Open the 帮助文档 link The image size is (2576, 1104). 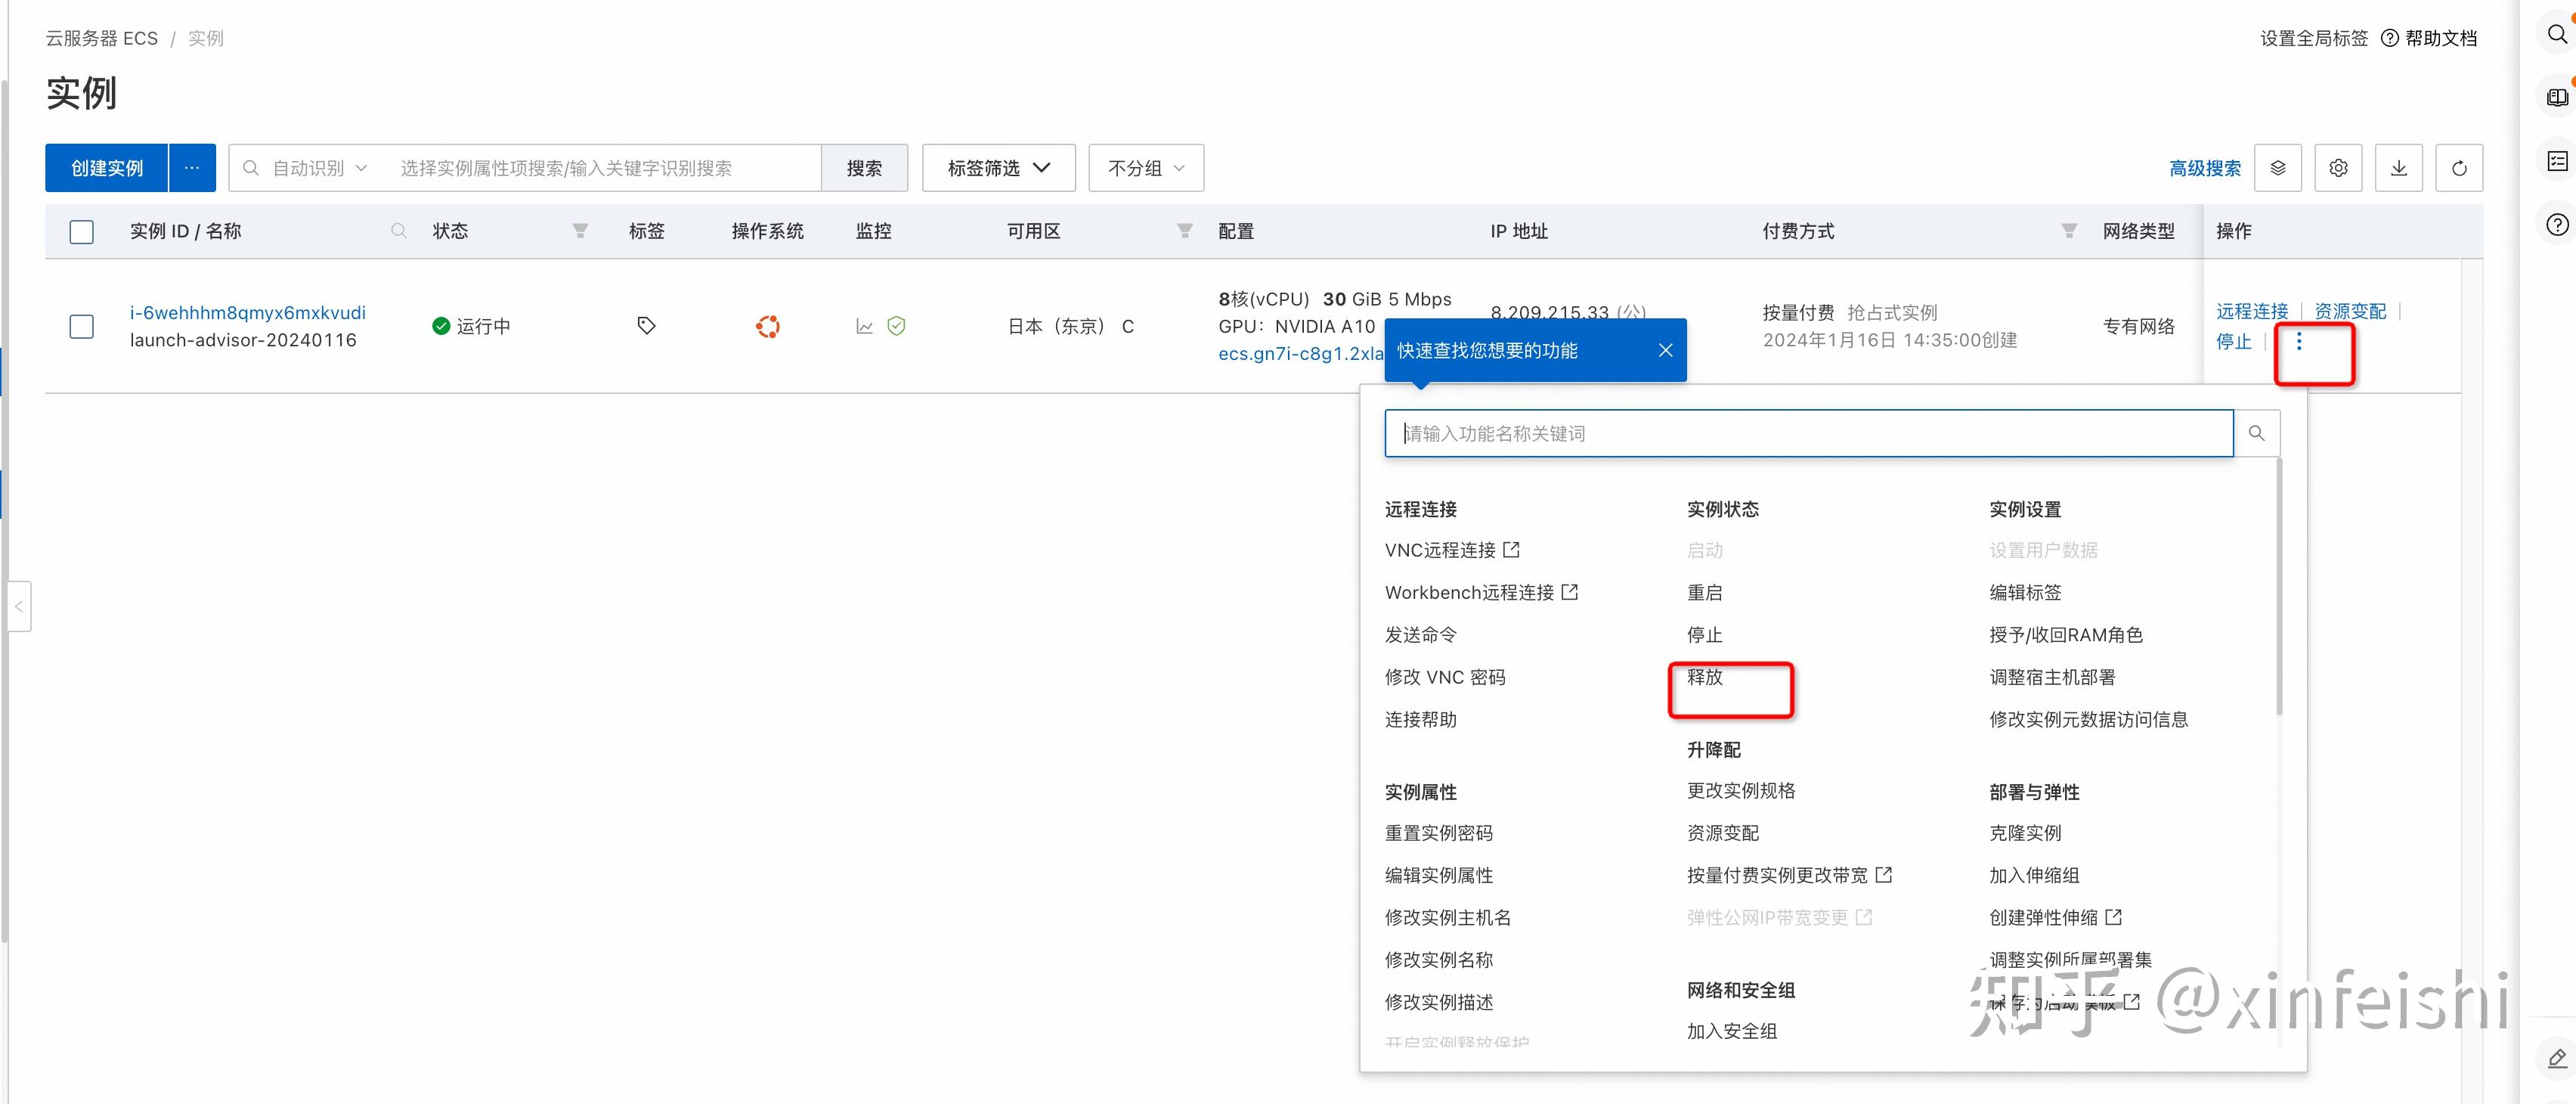pyautogui.click(x=2440, y=37)
